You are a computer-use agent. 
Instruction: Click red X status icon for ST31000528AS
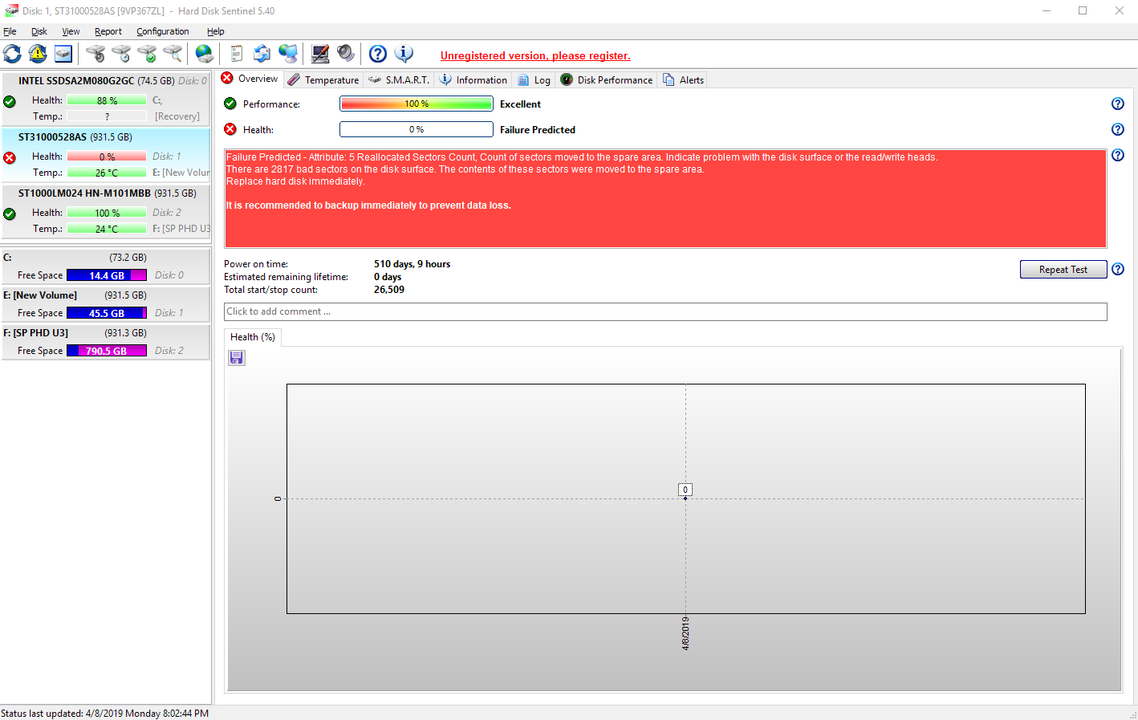tap(9, 158)
